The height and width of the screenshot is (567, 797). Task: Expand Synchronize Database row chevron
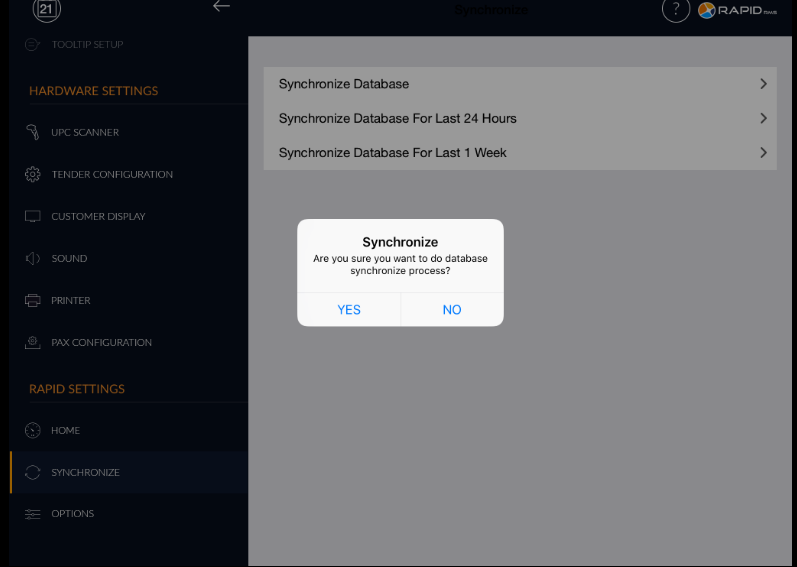tap(763, 84)
